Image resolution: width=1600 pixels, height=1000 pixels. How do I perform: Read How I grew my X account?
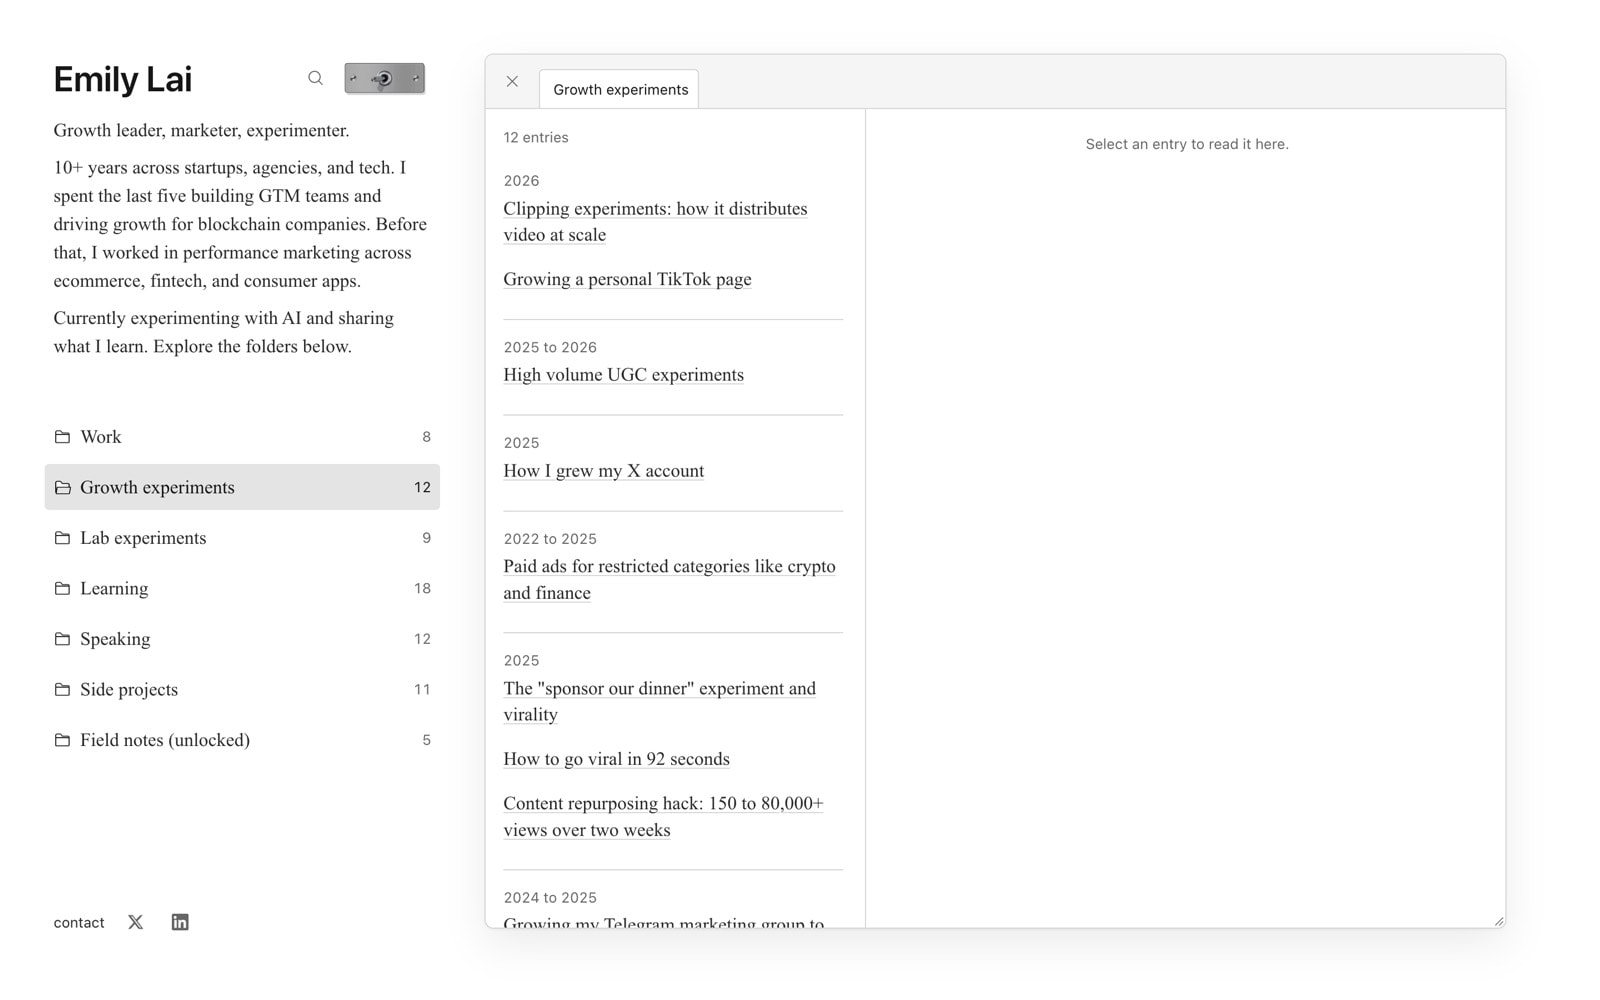point(603,471)
